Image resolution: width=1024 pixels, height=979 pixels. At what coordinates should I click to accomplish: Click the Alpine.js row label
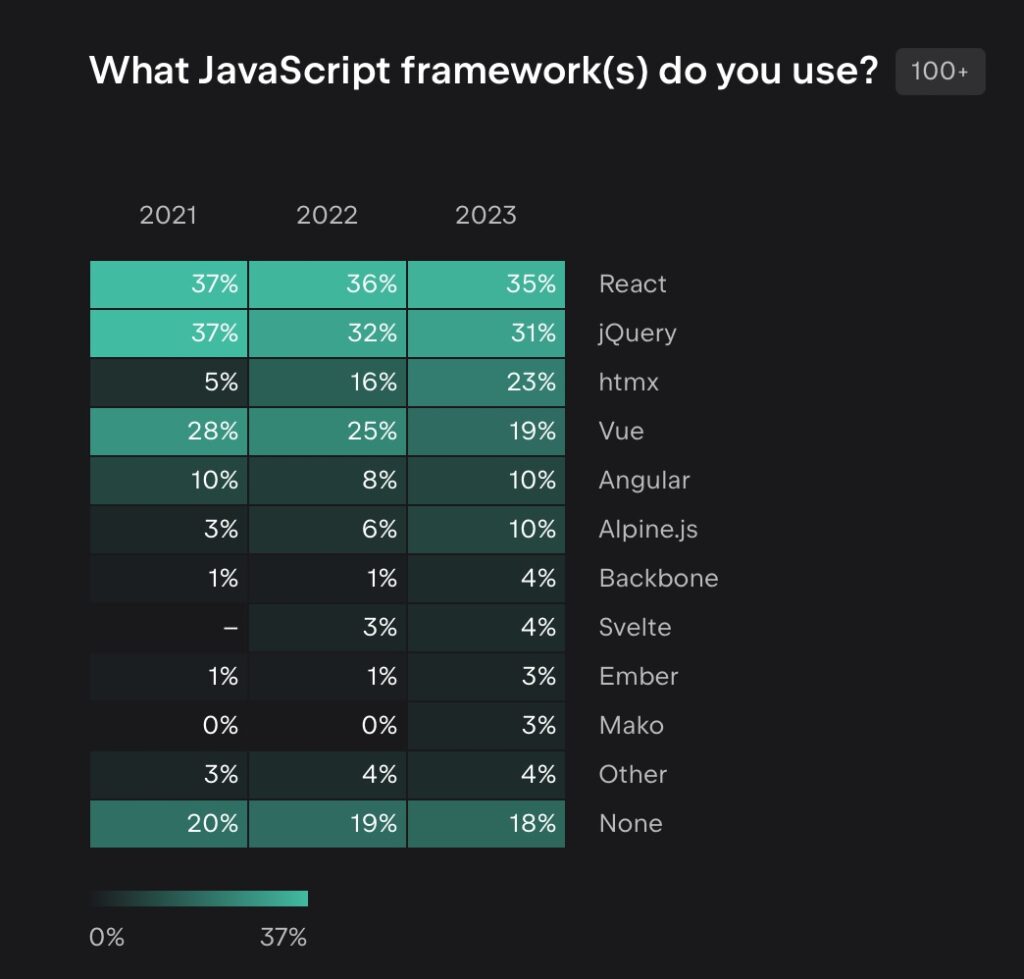click(x=648, y=529)
